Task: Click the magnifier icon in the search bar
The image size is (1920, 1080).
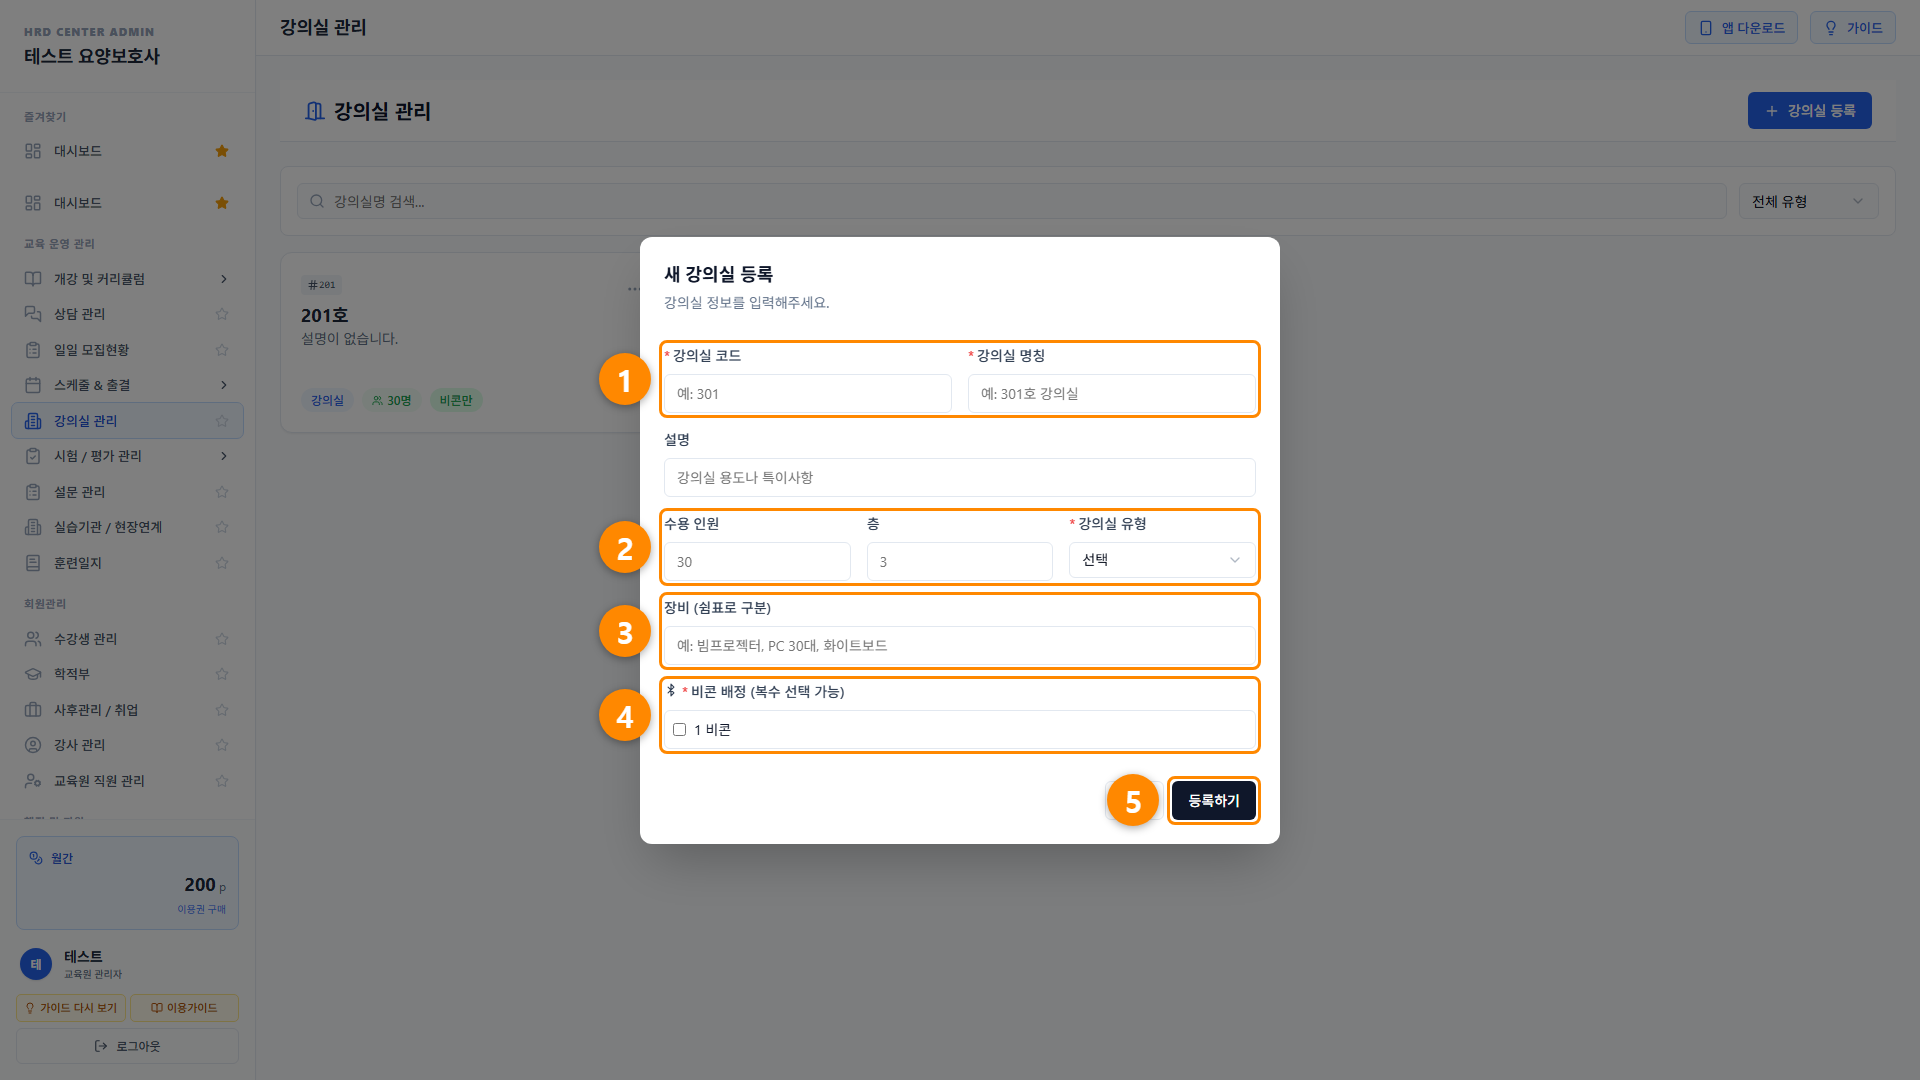Action: coord(317,201)
